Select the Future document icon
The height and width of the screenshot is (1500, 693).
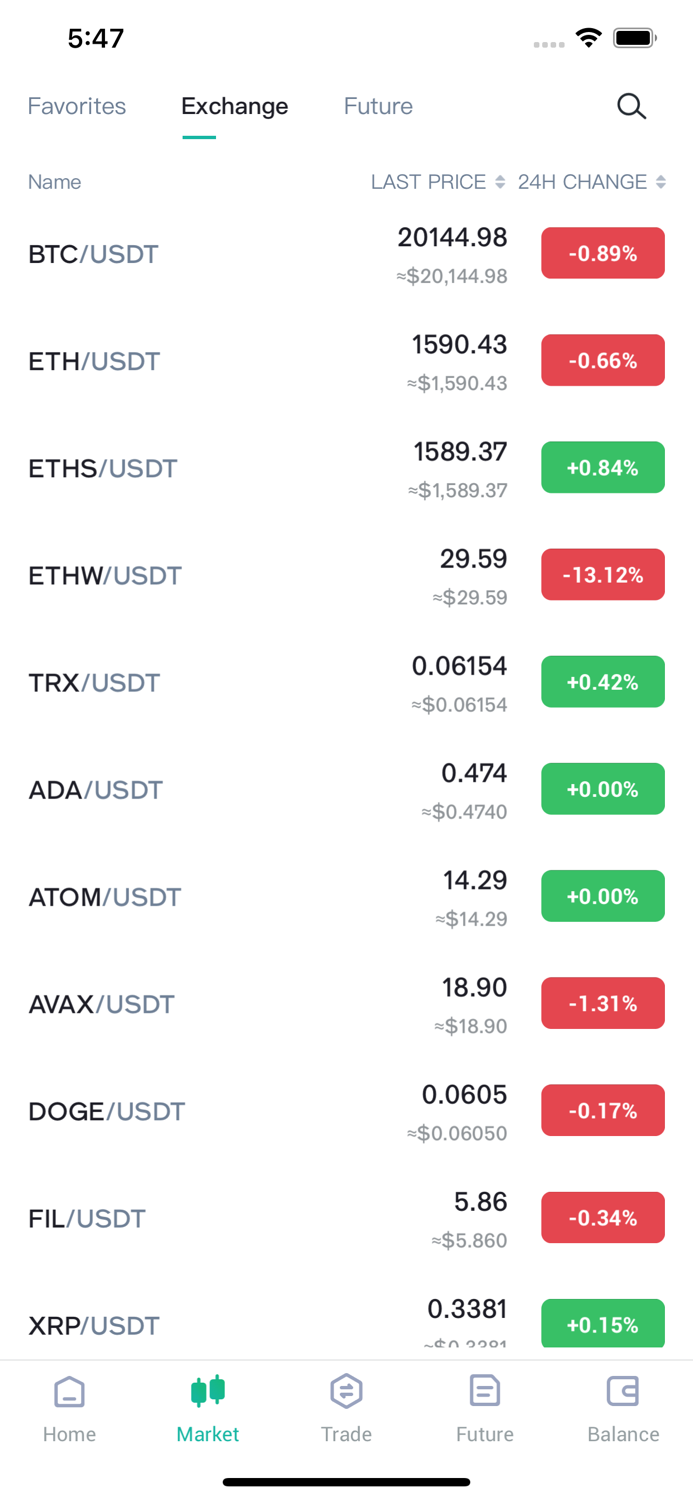pyautogui.click(x=484, y=1391)
